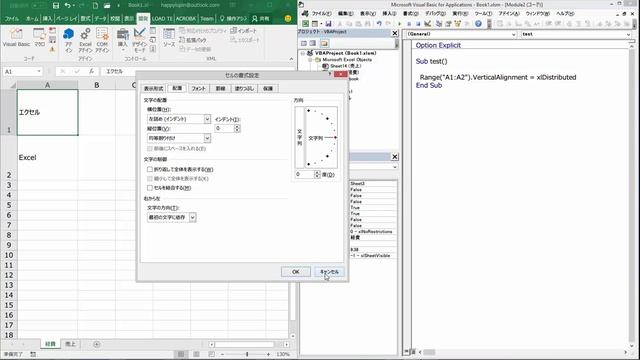The width and height of the screenshot is (640, 360).
Task: Open the Name Box dropdown showing A1
Action: point(39,71)
